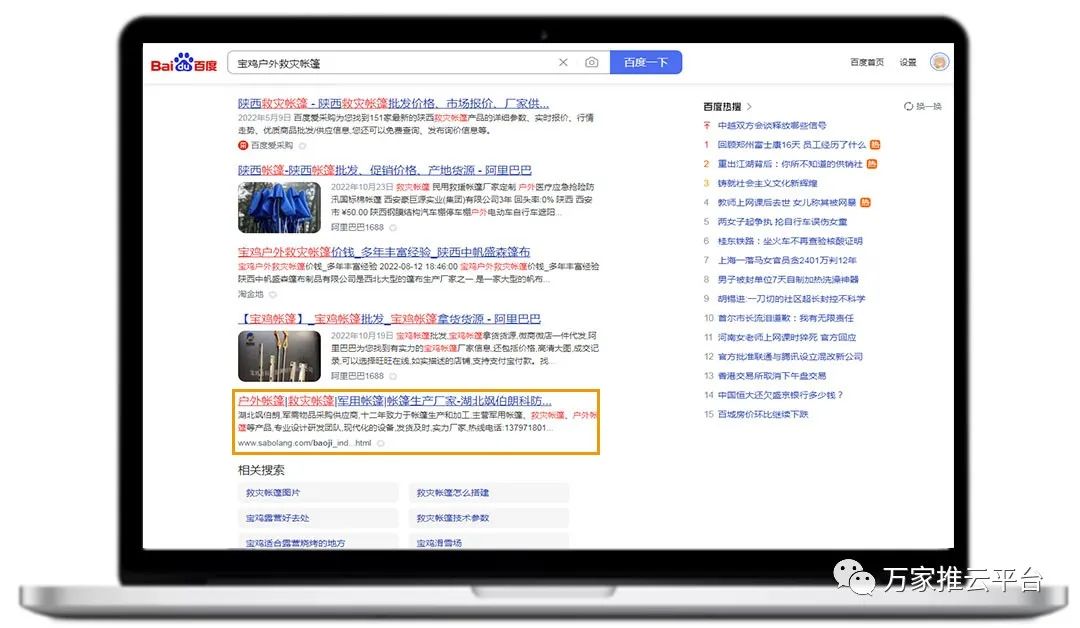The height and width of the screenshot is (628, 1080).
Task: Clear the search box with the X icon
Action: click(x=563, y=63)
